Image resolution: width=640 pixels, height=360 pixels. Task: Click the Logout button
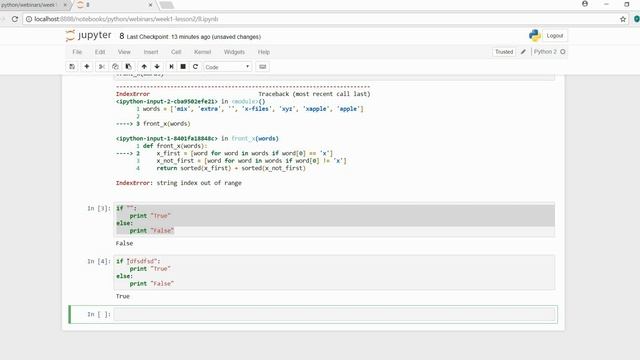555,36
